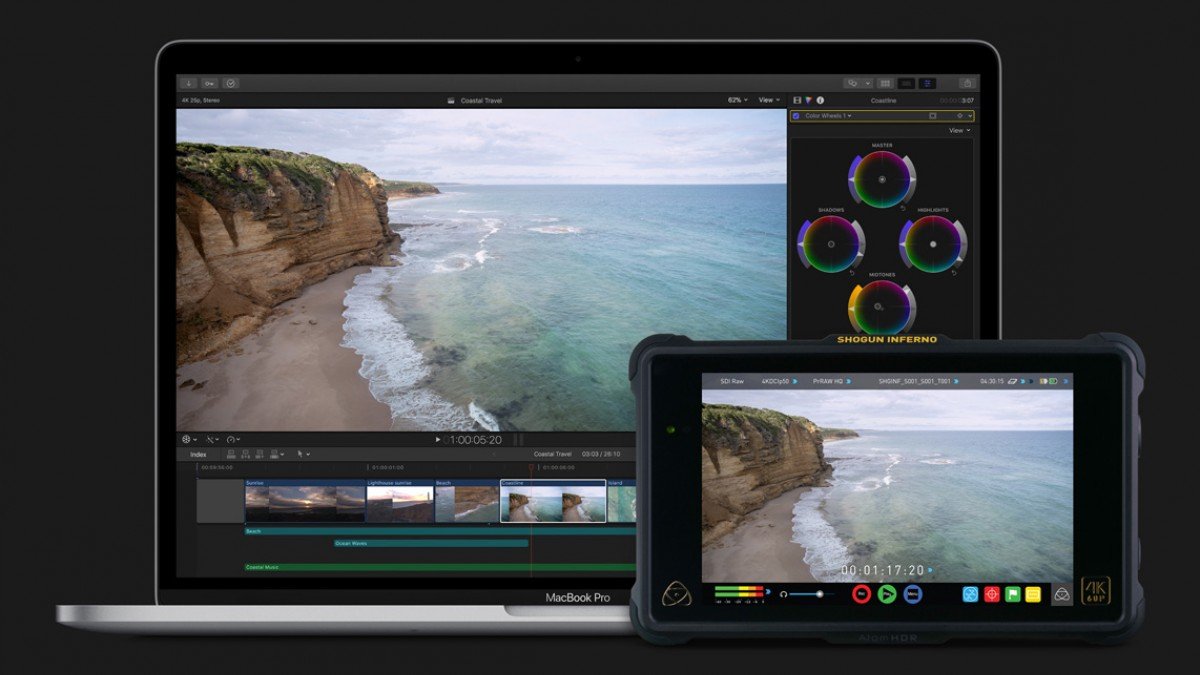Click the insert clip edit icon
1200x675 pixels.
[x=246, y=454]
